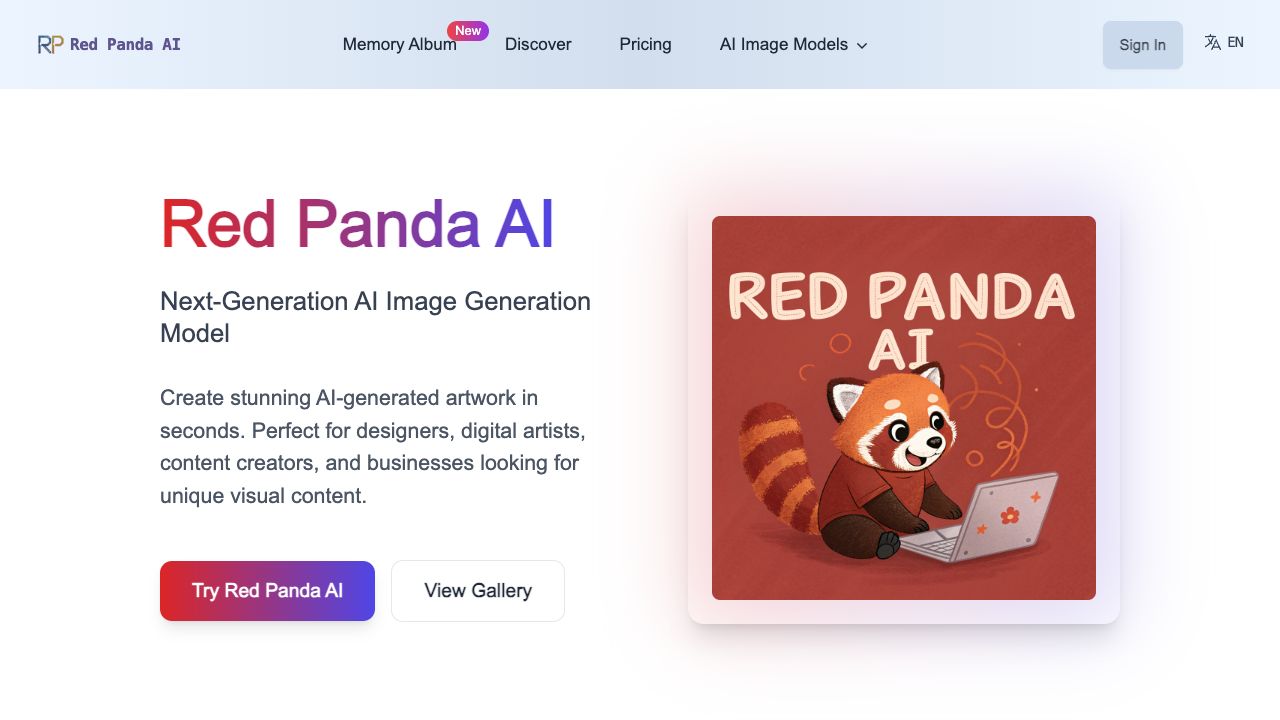Navigate to the Pricing page
This screenshot has height=720, width=1280.
click(645, 45)
